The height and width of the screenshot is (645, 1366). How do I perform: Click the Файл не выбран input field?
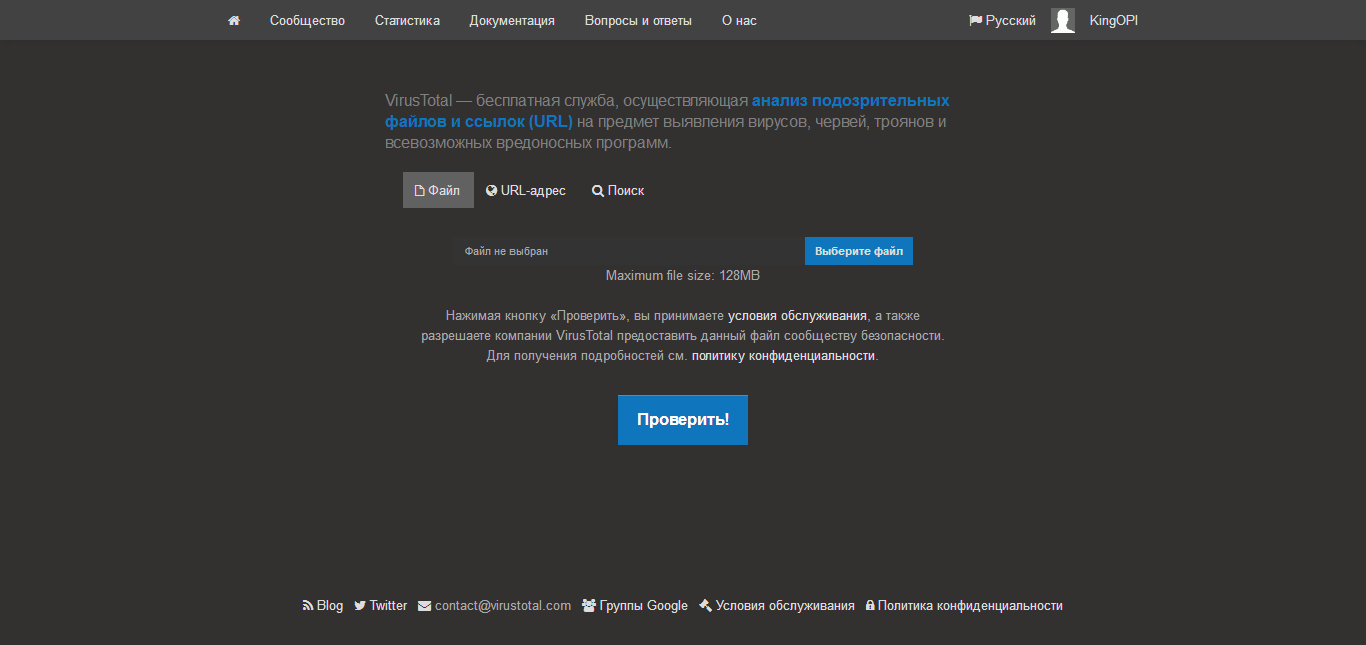coord(620,250)
